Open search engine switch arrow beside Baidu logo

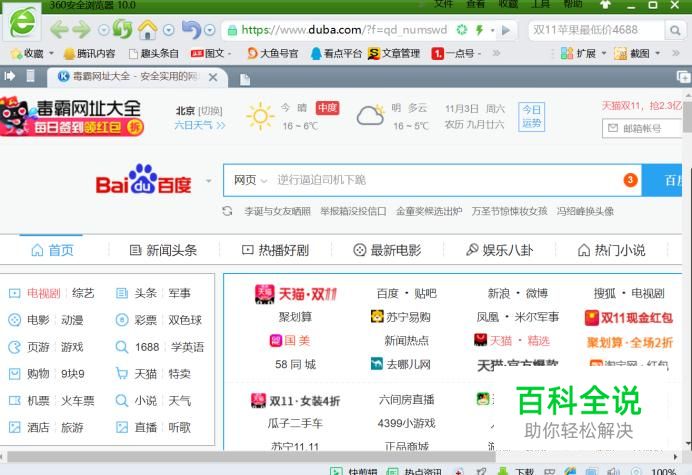pyautogui.click(x=208, y=181)
